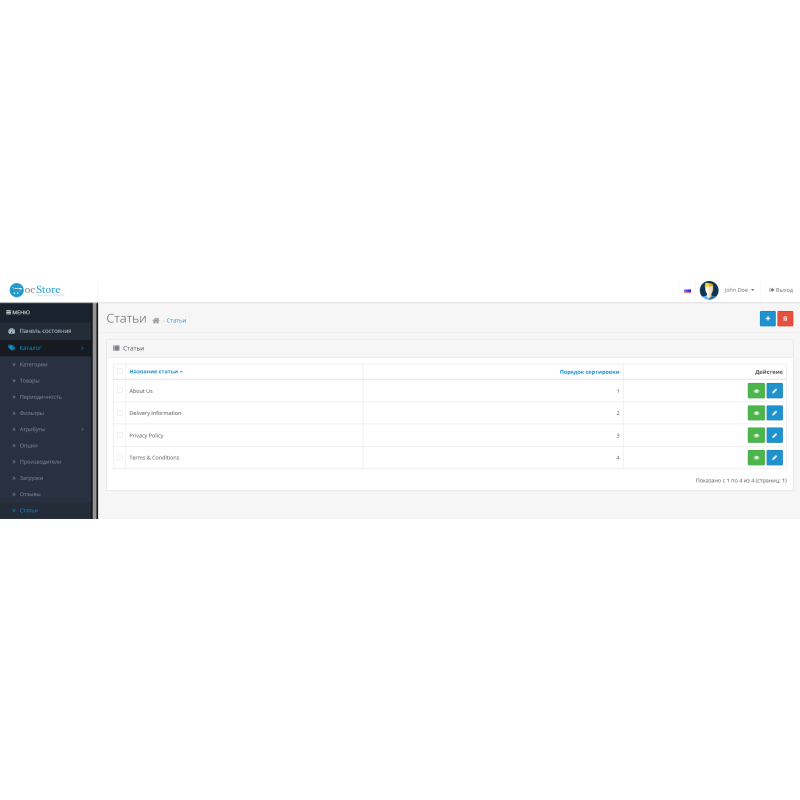Open Панель состояния in the sidebar
Image resolution: width=800 pixels, height=800 pixels.
[45, 331]
